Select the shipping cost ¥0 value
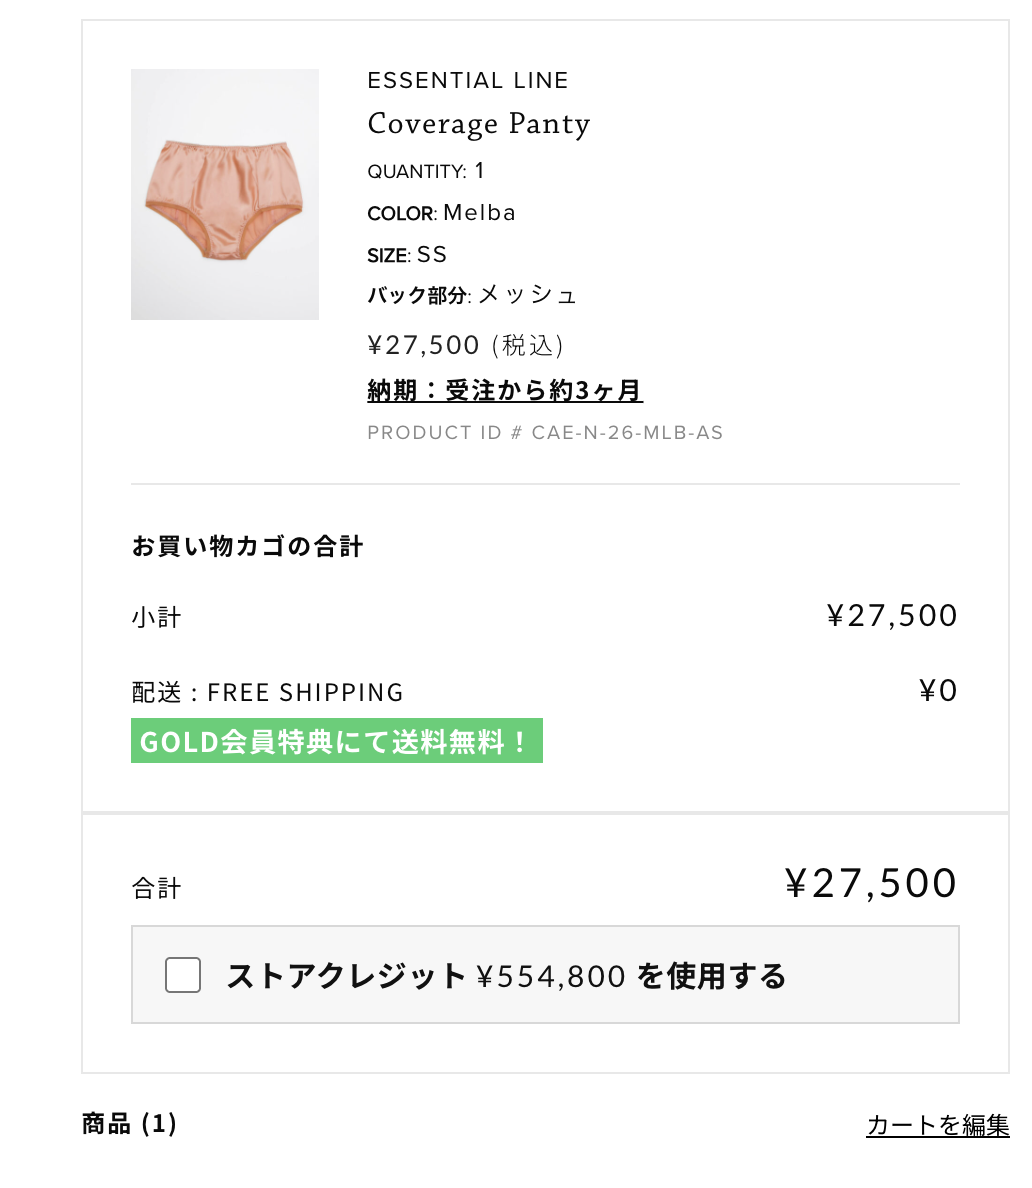1032x1188 pixels. coord(938,690)
